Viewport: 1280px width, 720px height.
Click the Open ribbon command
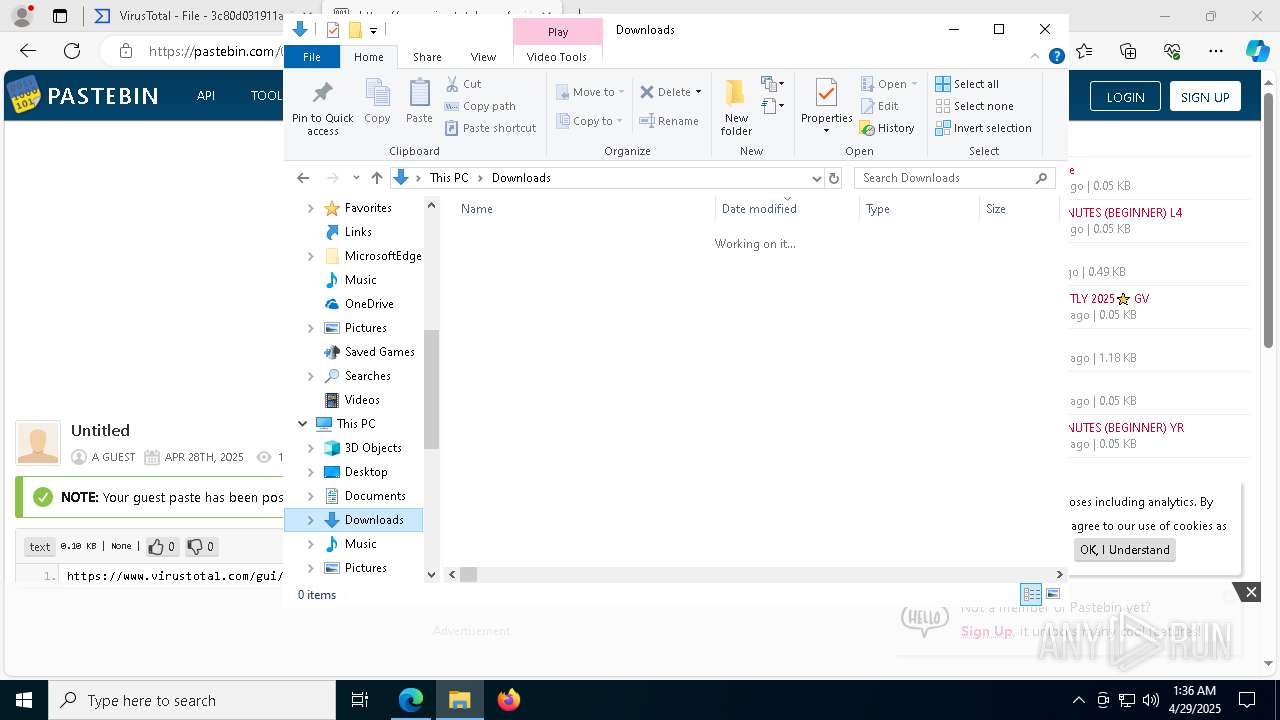pos(888,84)
